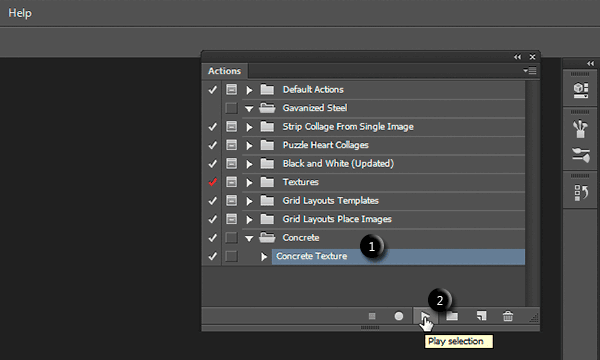This screenshot has width=600, height=360.
Task: Expand the Grid Layouts Templates set
Action: 249,201
